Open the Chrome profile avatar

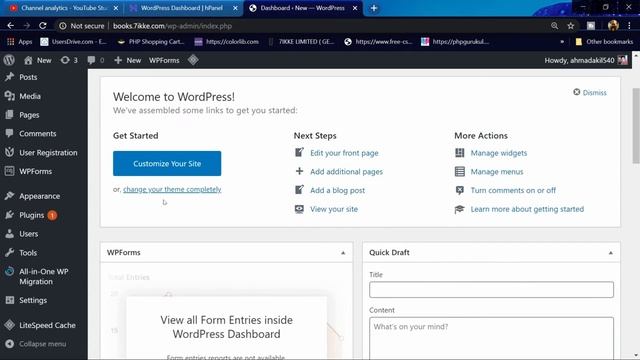[613, 26]
